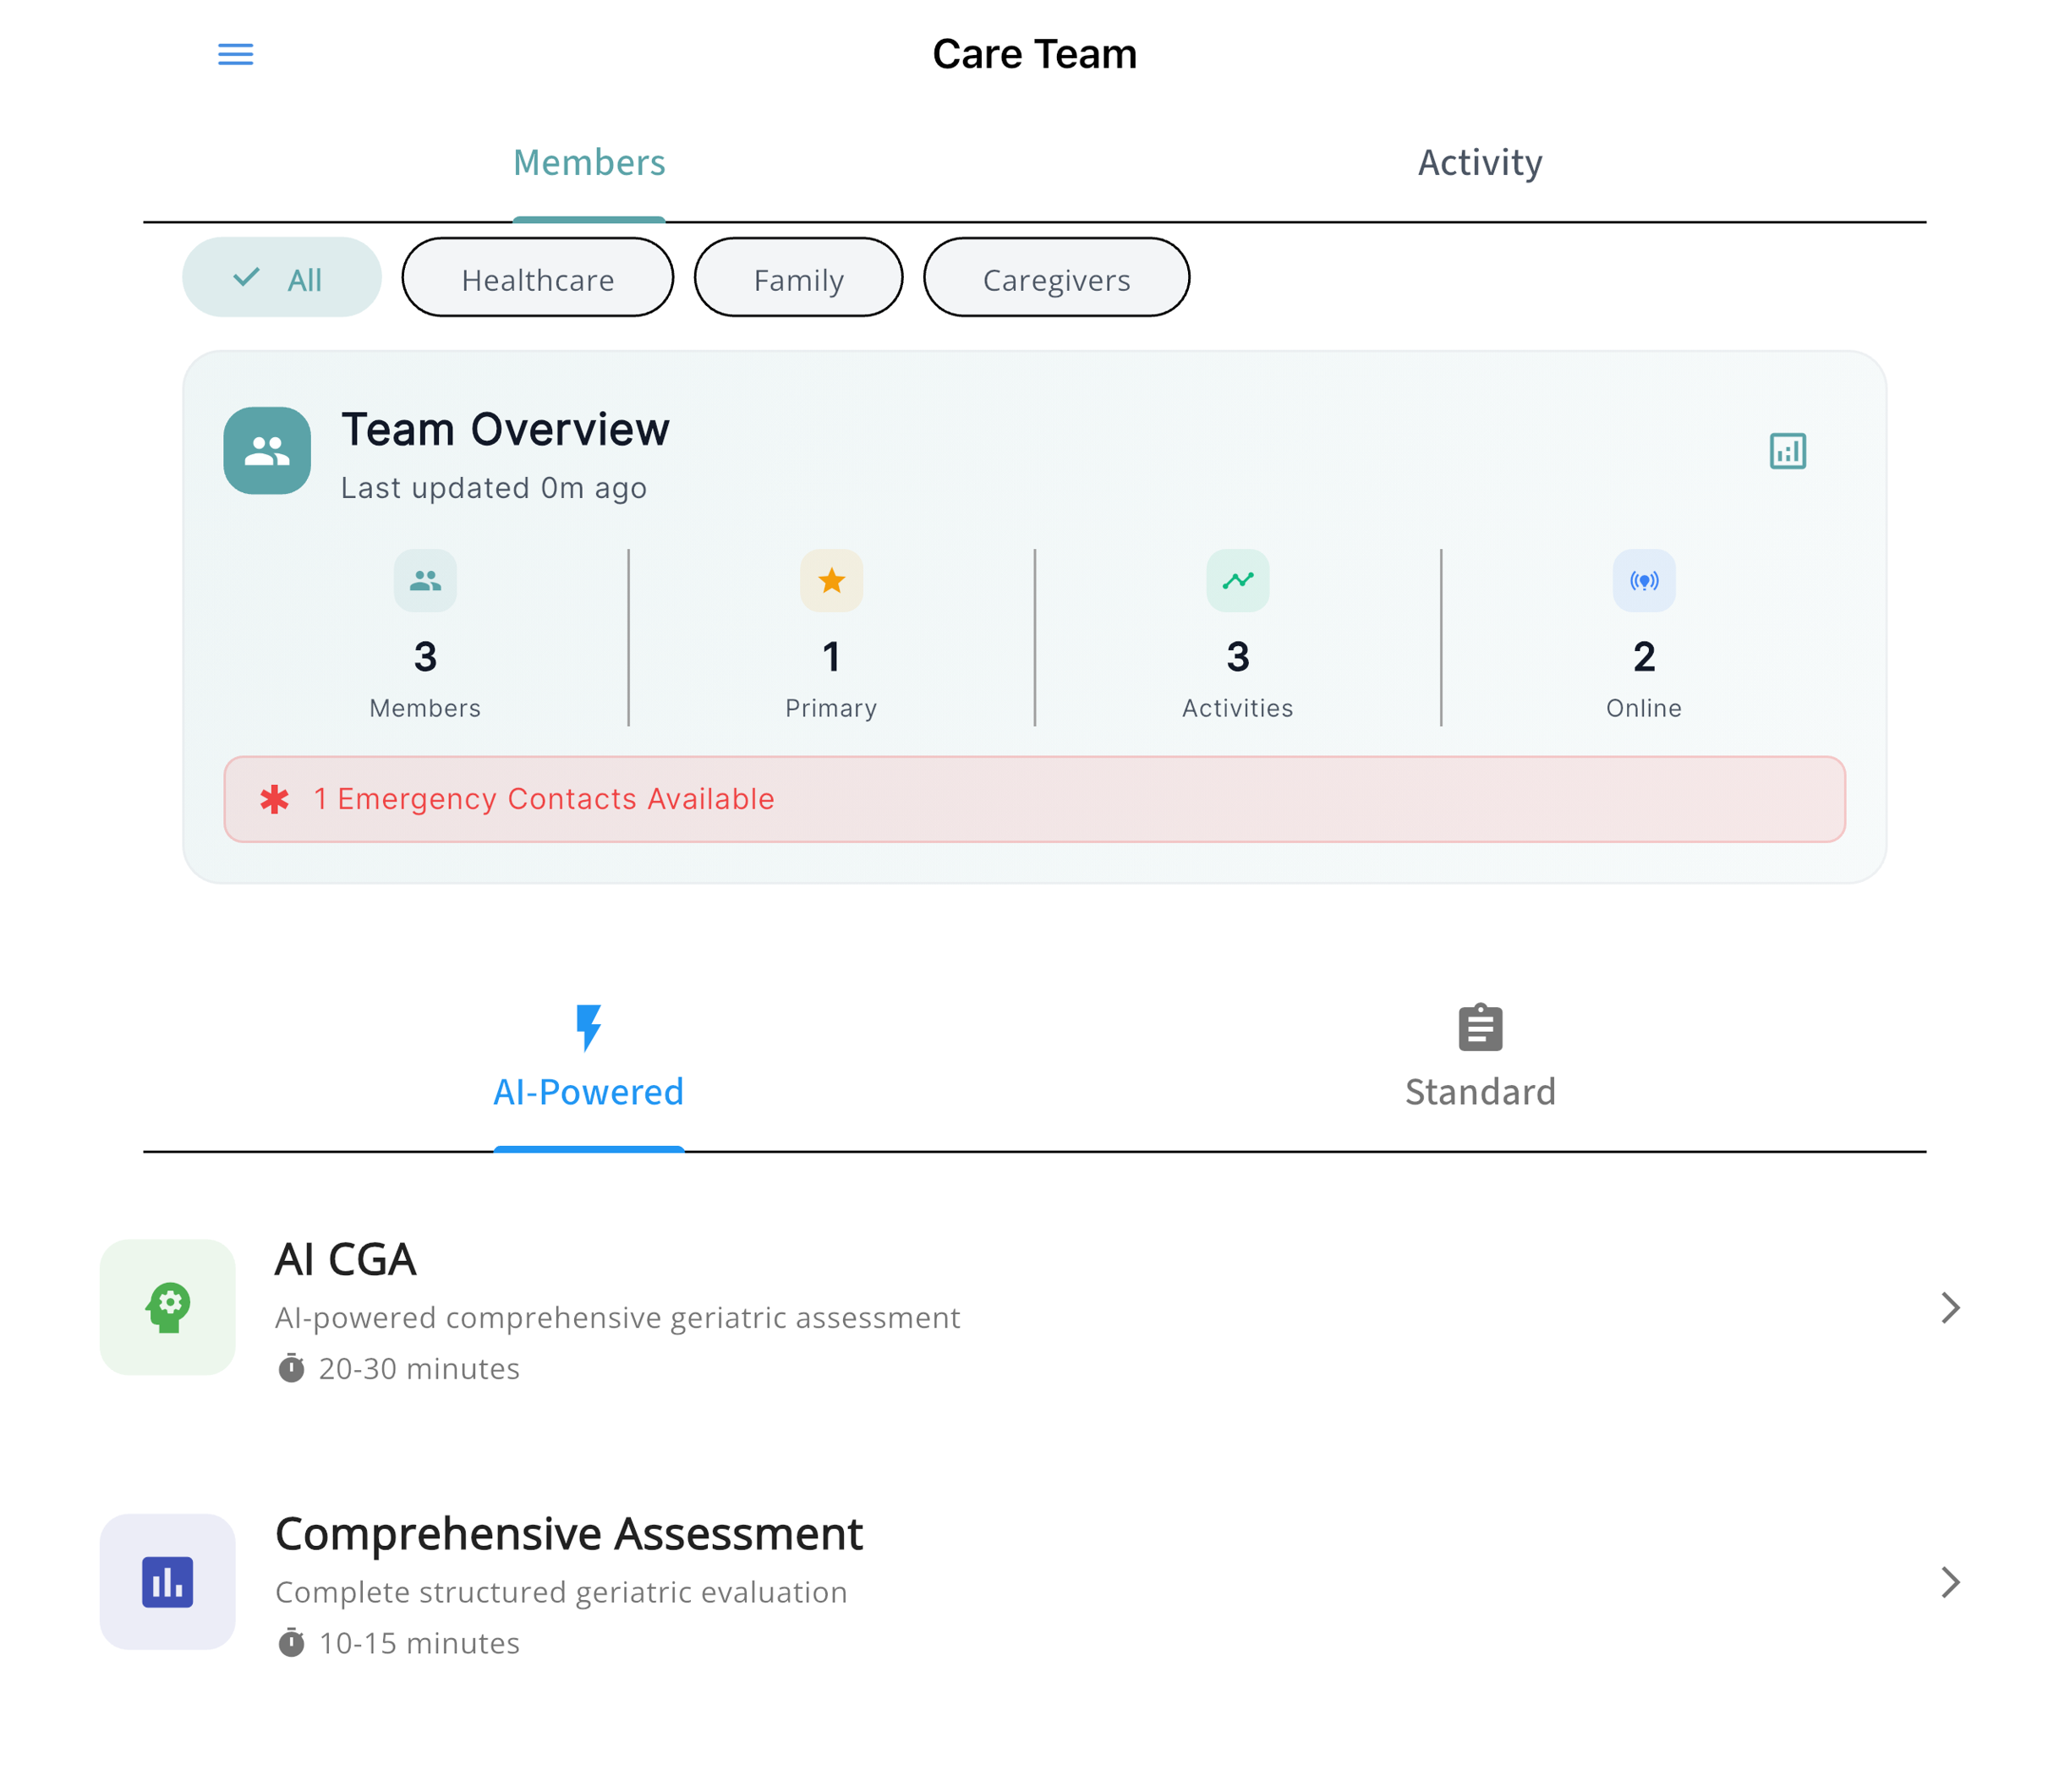Enable the Caregivers filter chip
The image size is (2070, 1792).
pos(1056,278)
